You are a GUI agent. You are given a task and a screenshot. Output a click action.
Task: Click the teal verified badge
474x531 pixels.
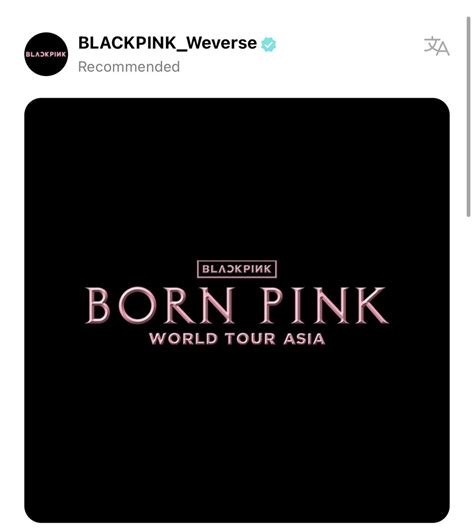(268, 44)
